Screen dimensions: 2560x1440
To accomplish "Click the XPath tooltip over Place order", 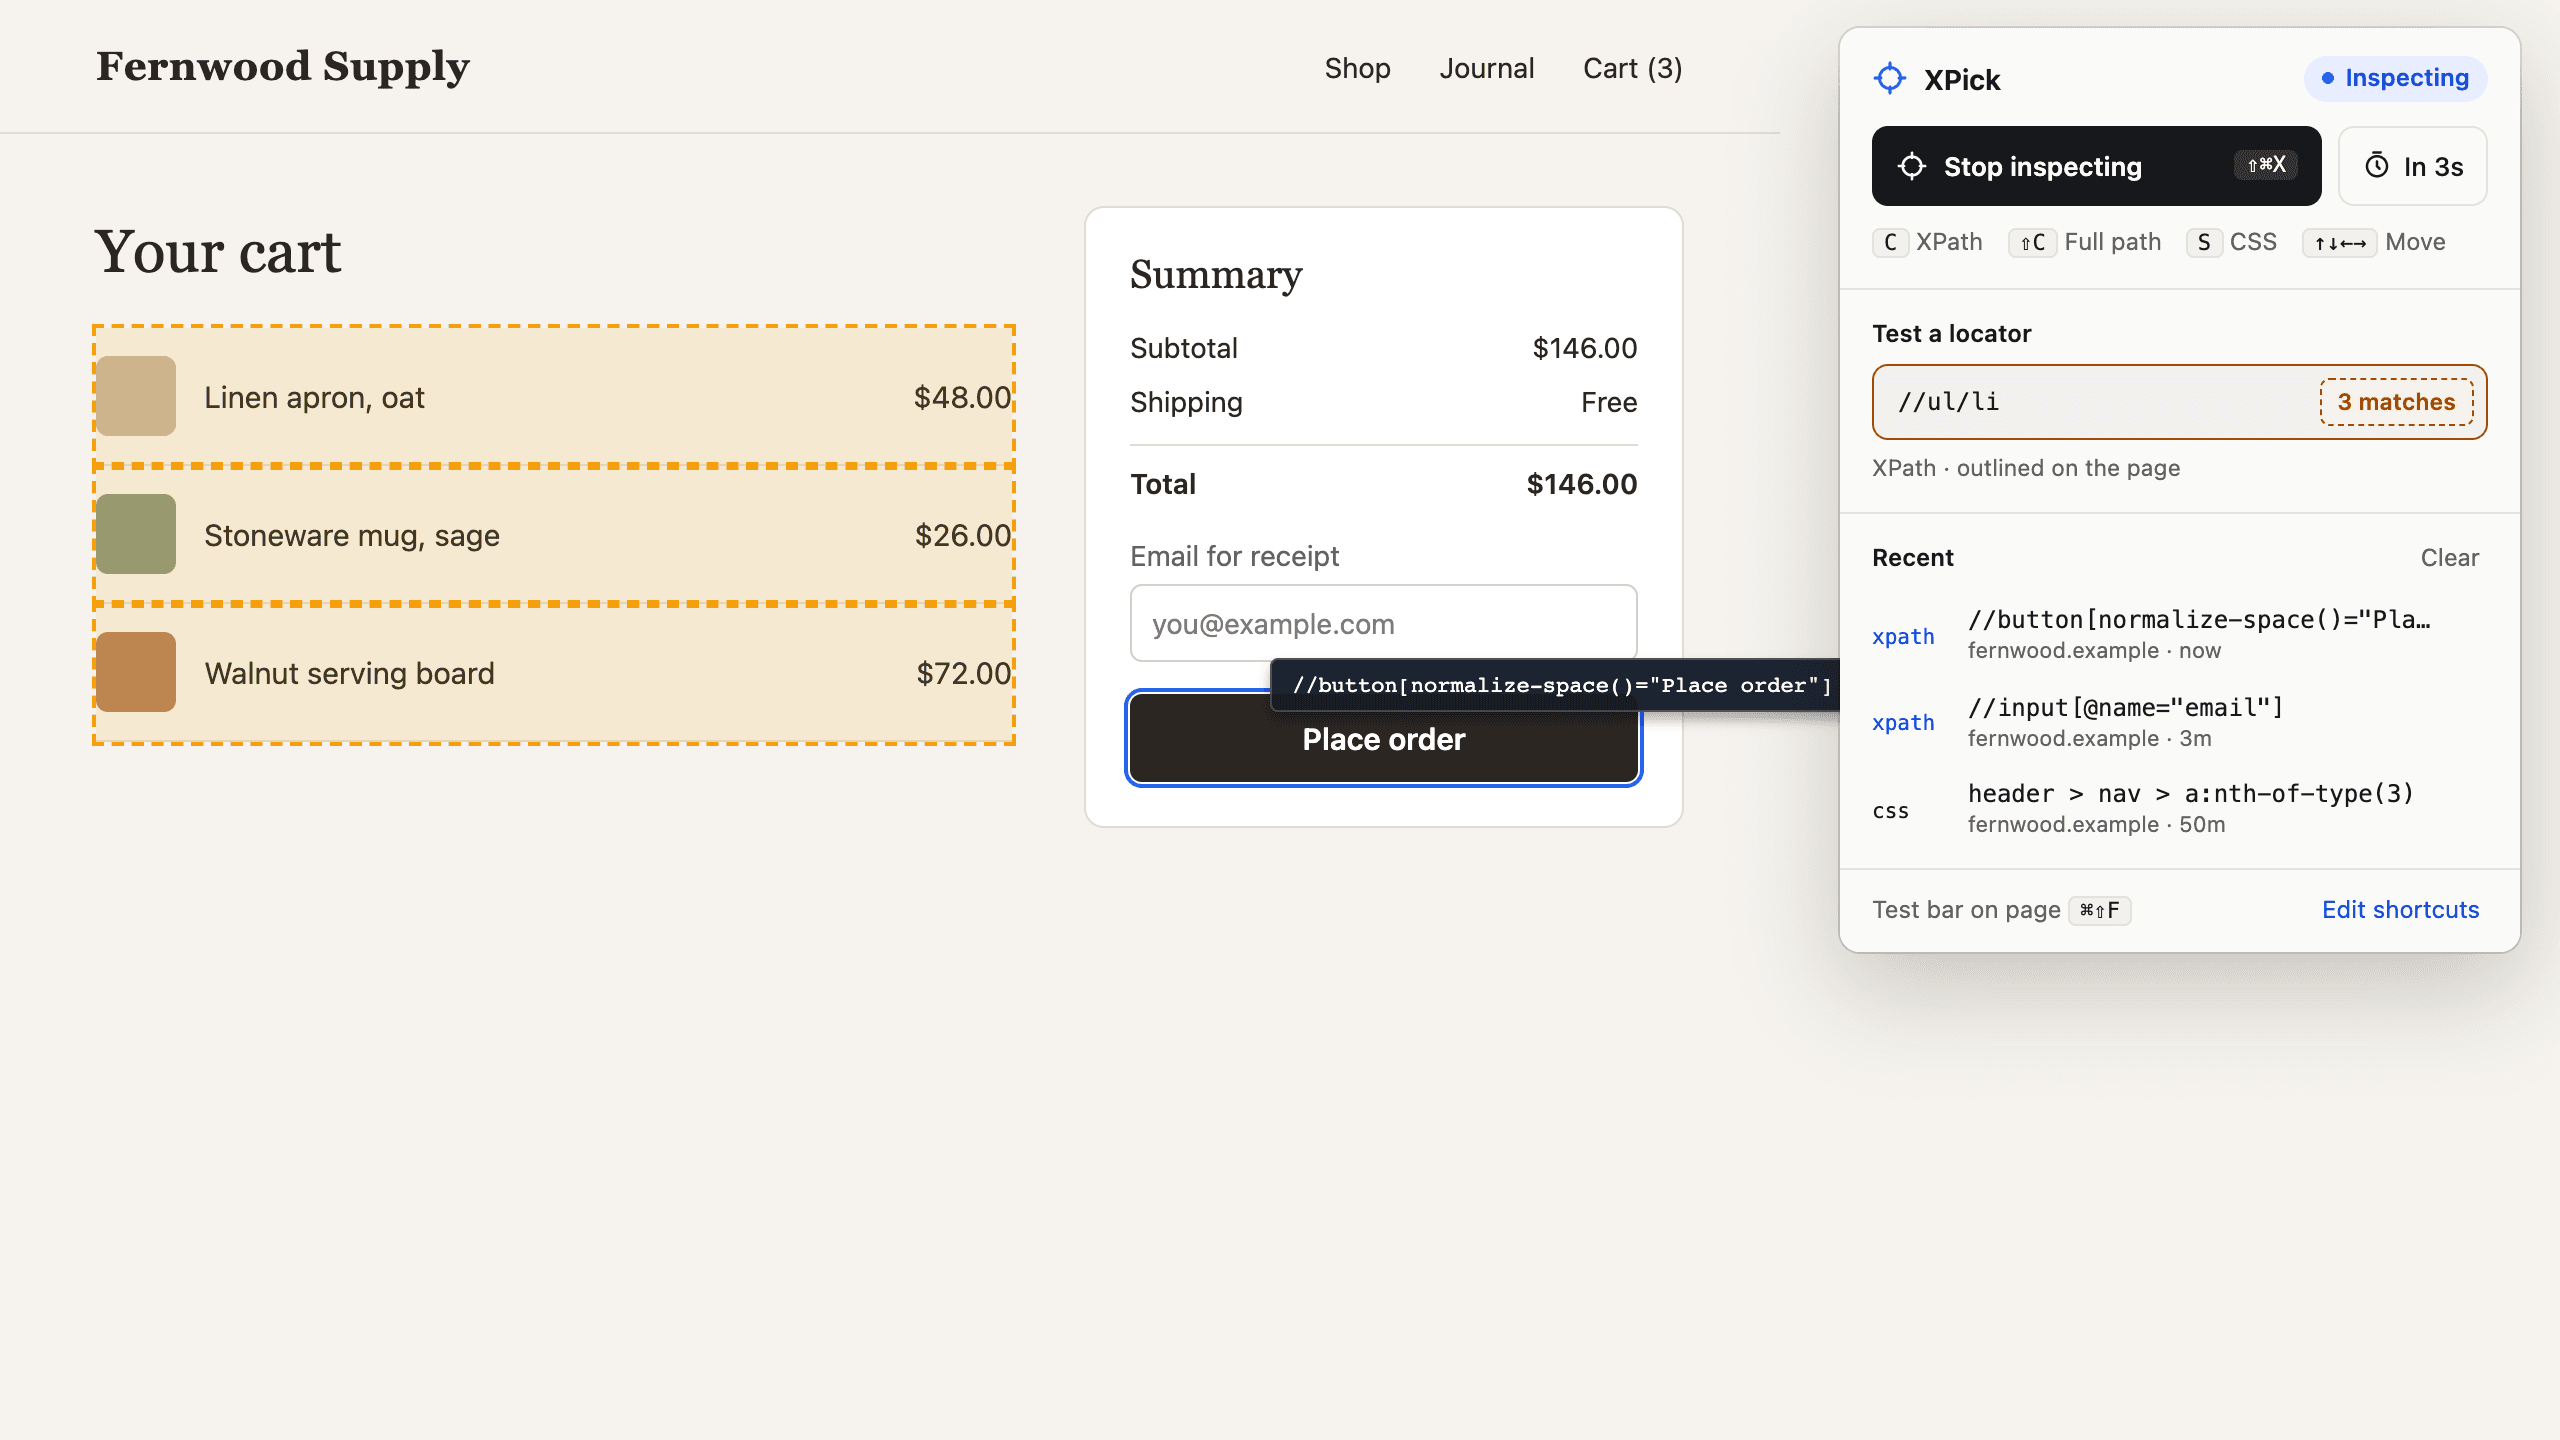I will coord(1555,685).
